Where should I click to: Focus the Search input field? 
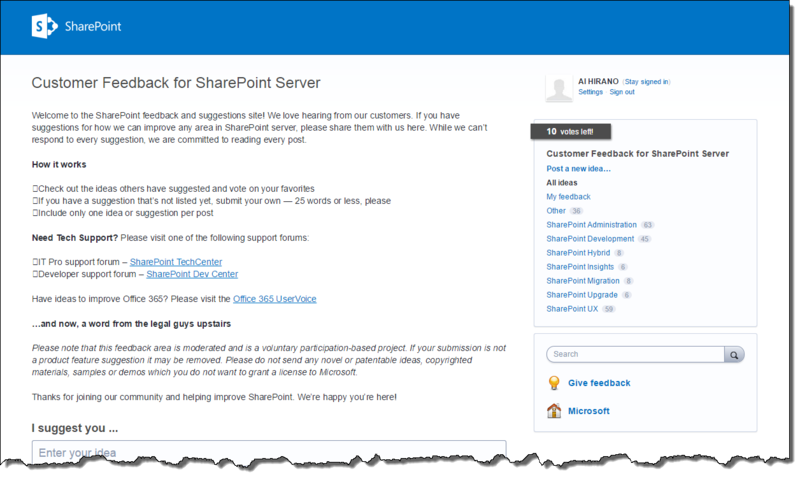point(635,355)
